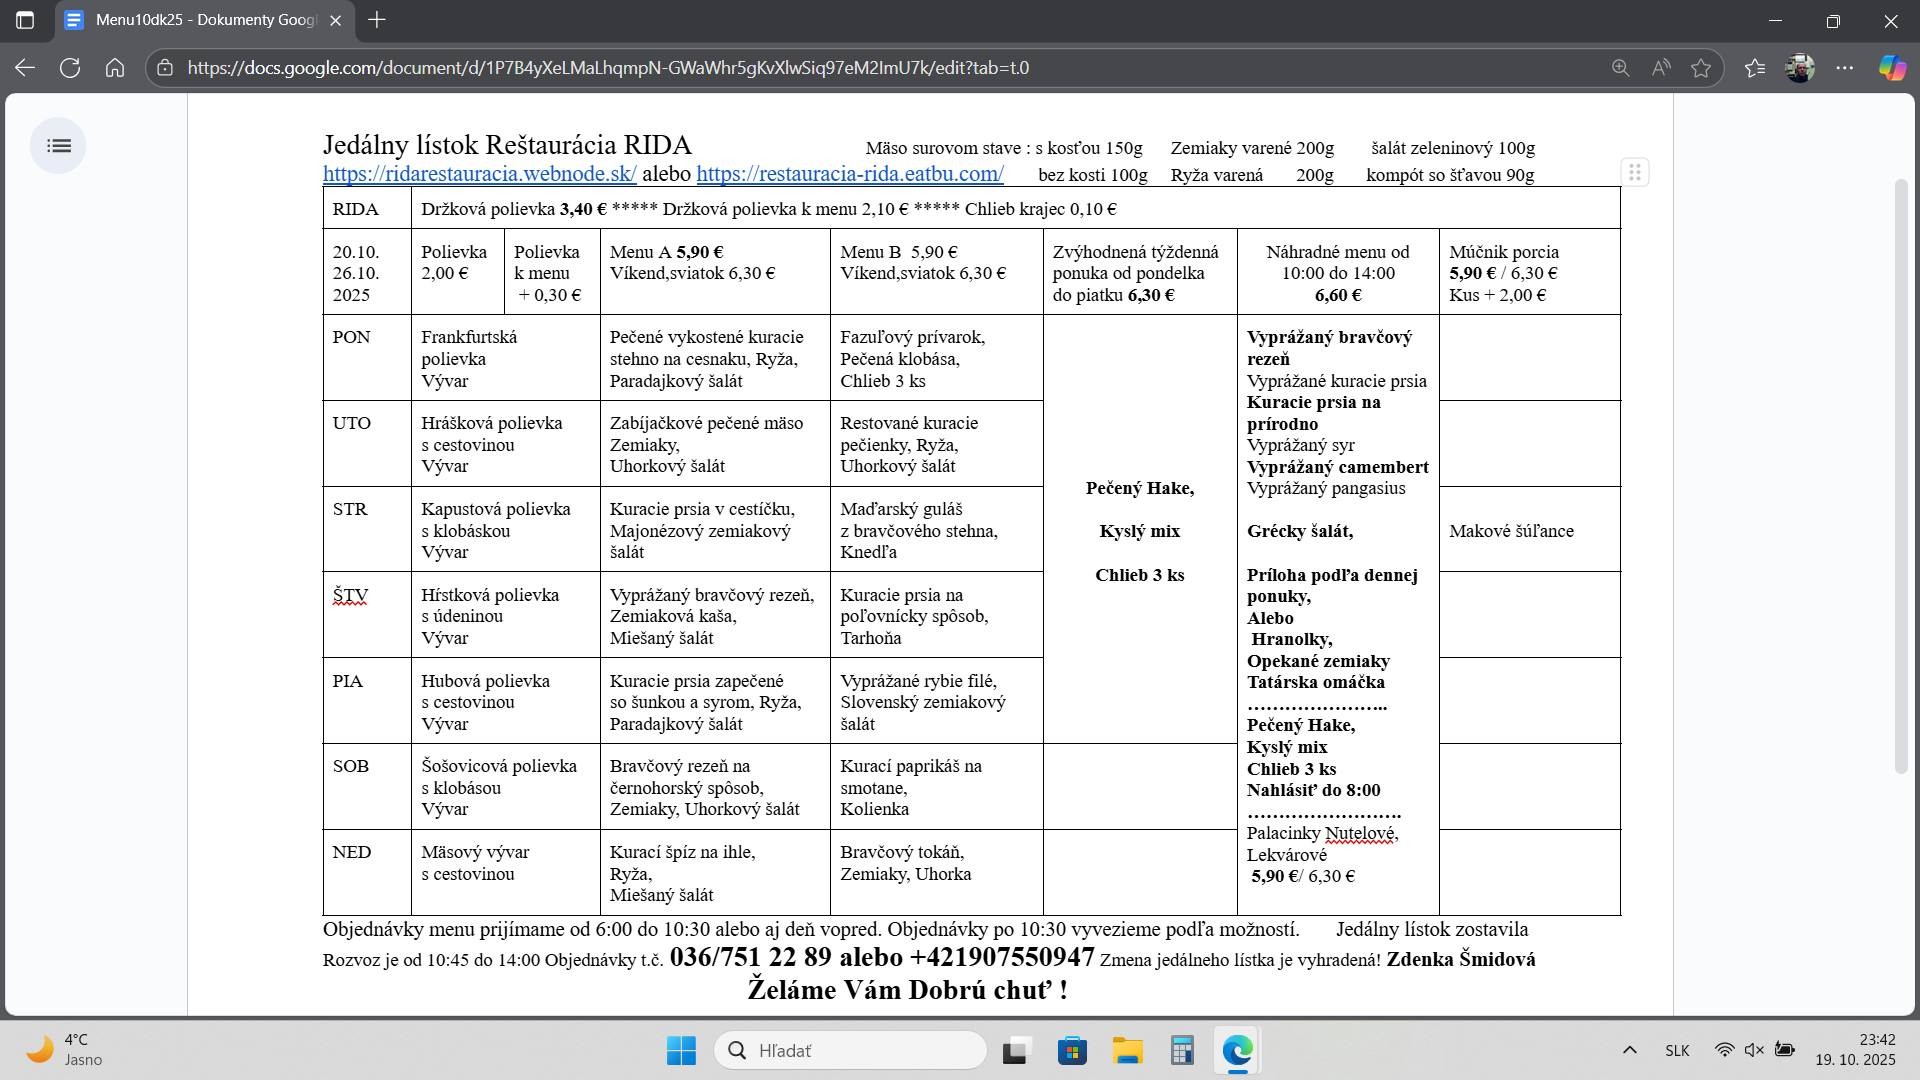Open browser home page
The height and width of the screenshot is (1080, 1920).
coord(115,68)
